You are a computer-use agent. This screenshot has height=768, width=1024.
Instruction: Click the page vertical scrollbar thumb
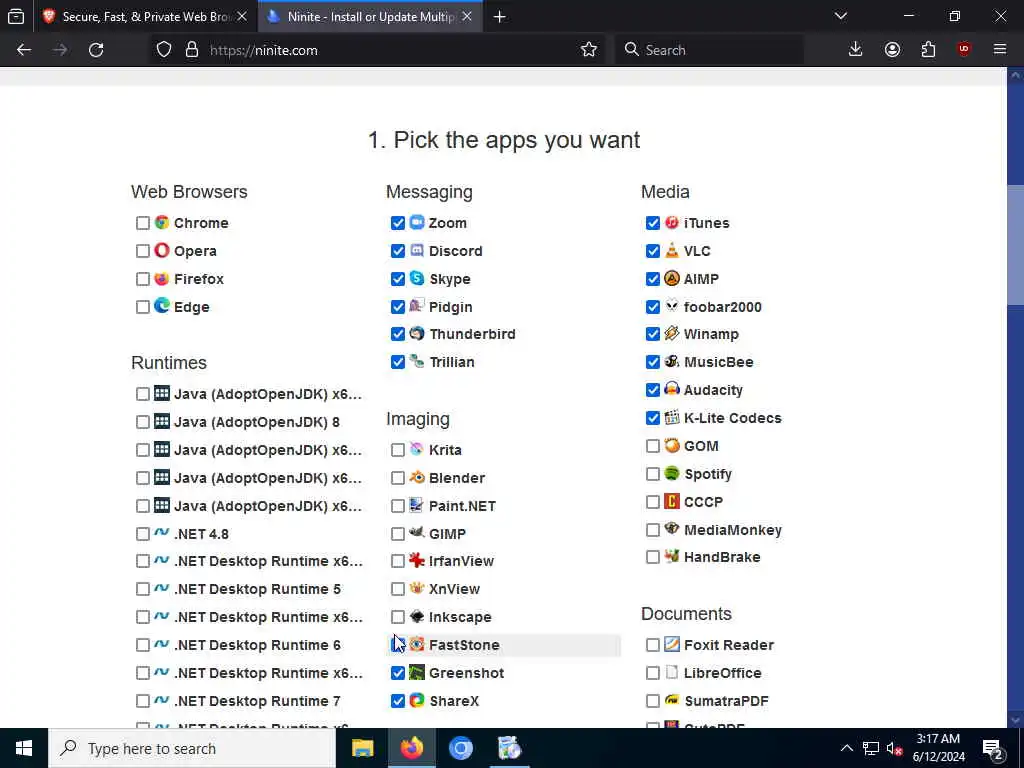(x=1015, y=245)
